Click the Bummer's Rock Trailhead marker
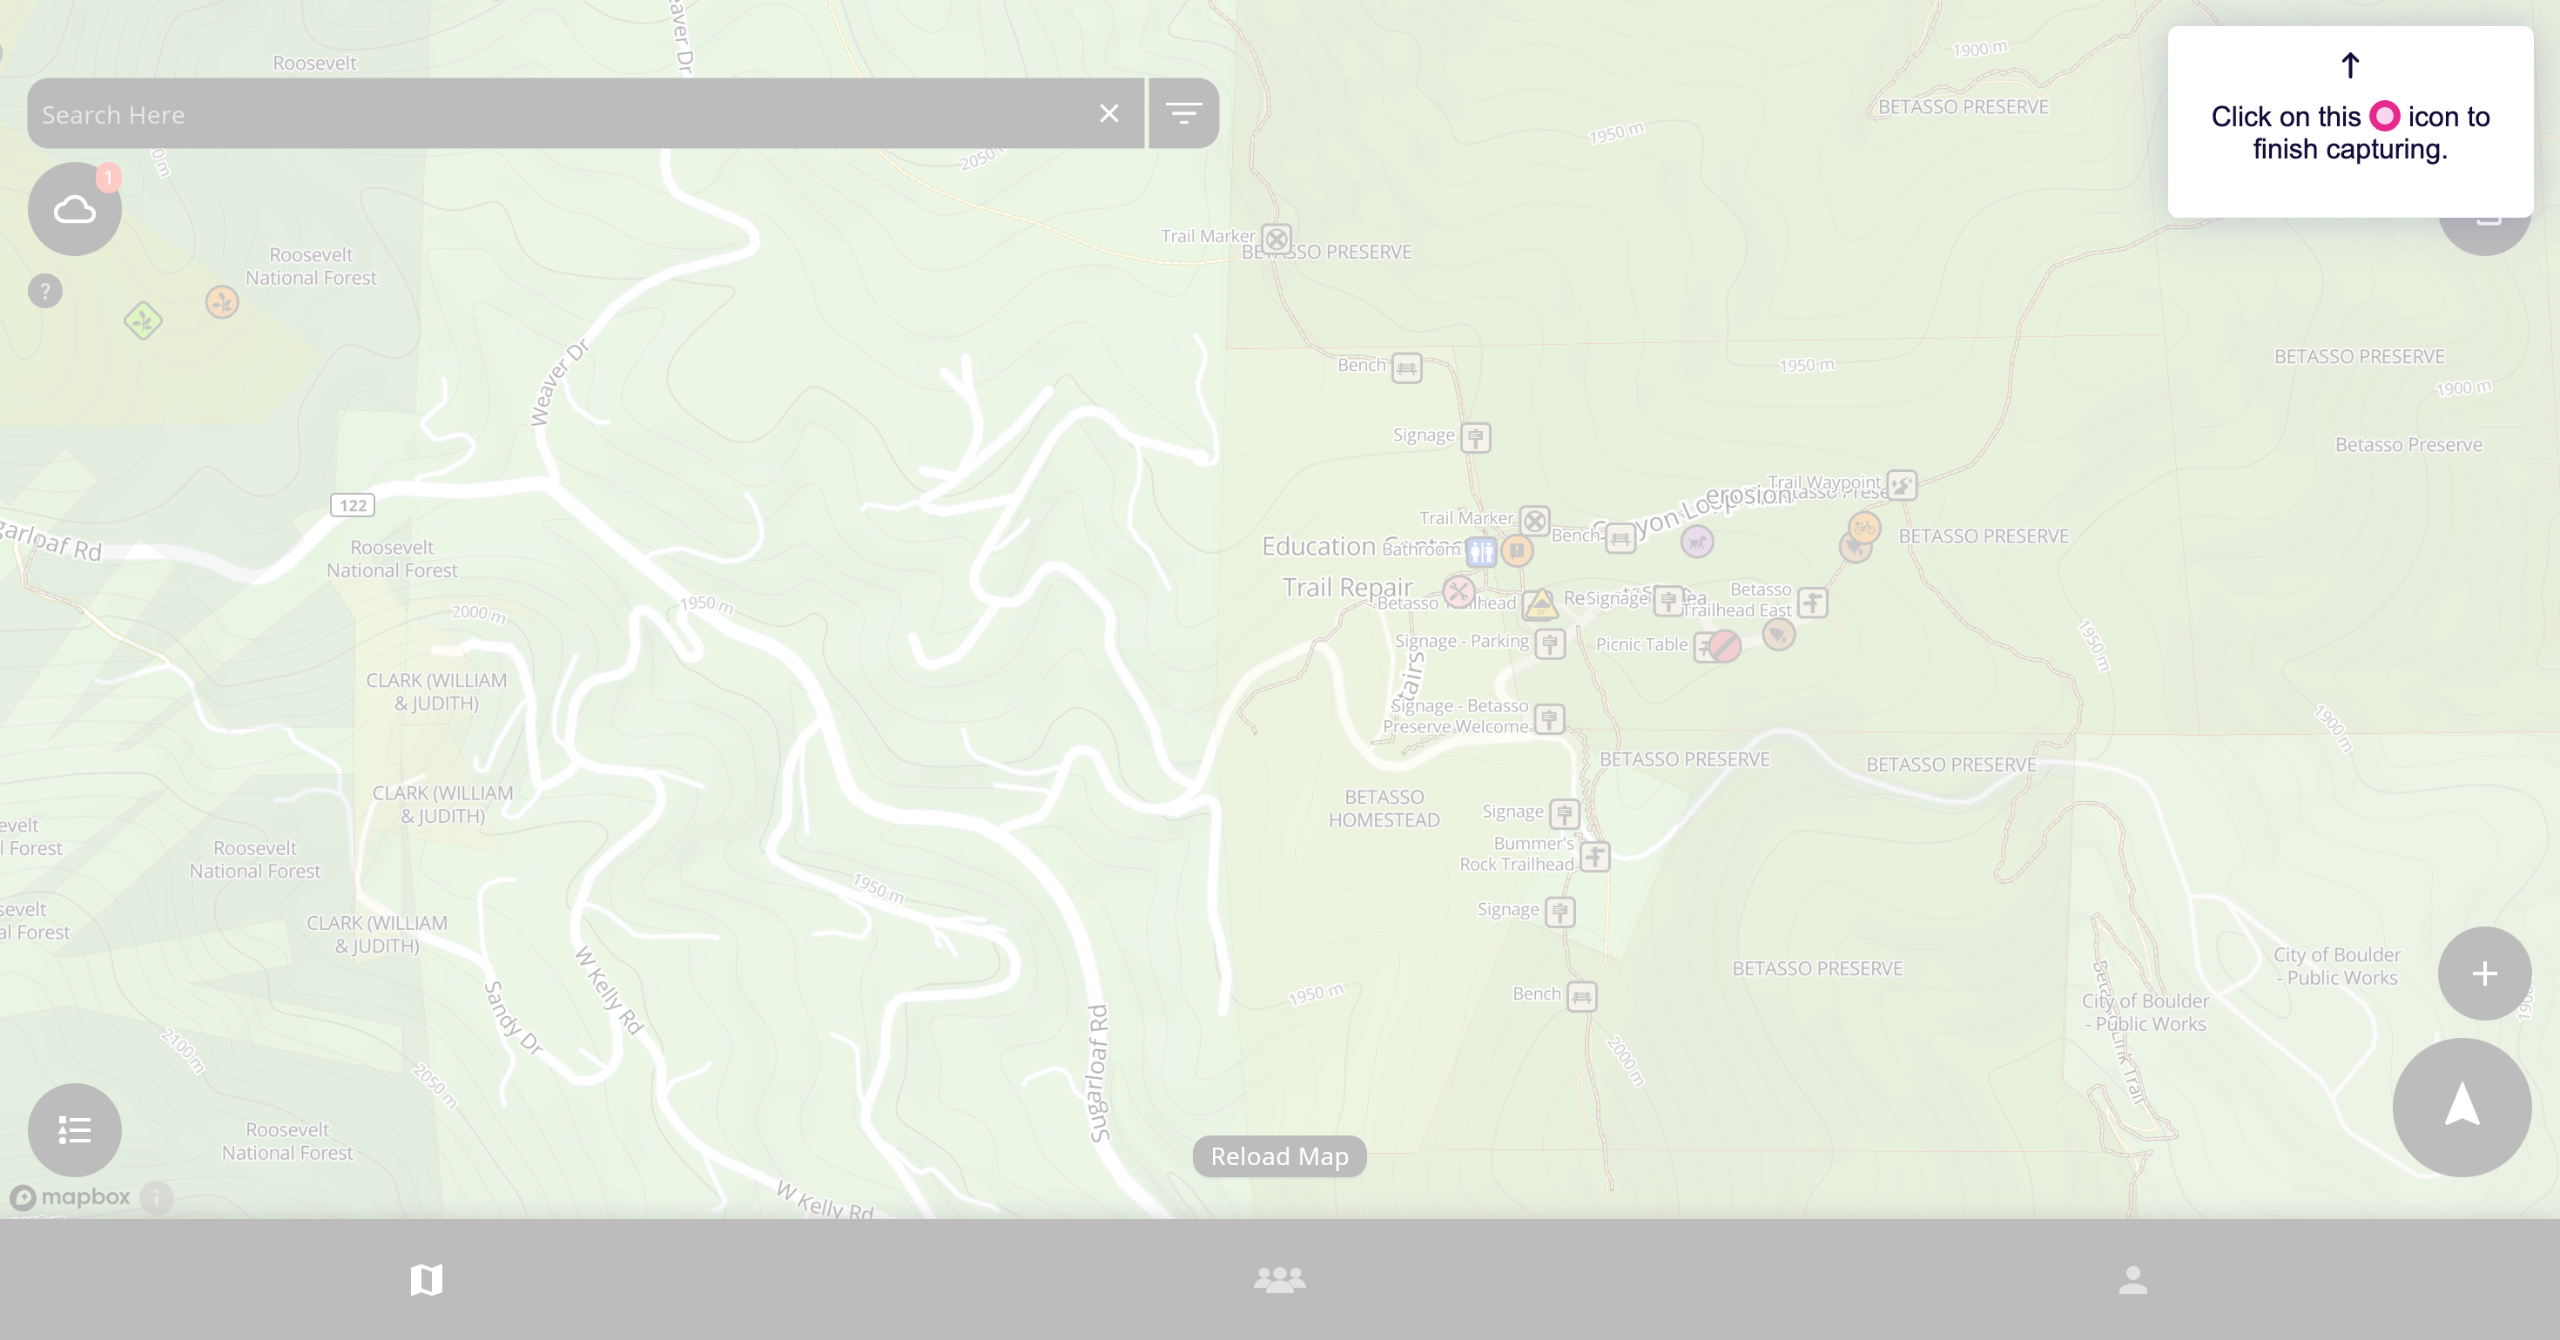This screenshot has height=1340, width=2560. (x=1595, y=857)
